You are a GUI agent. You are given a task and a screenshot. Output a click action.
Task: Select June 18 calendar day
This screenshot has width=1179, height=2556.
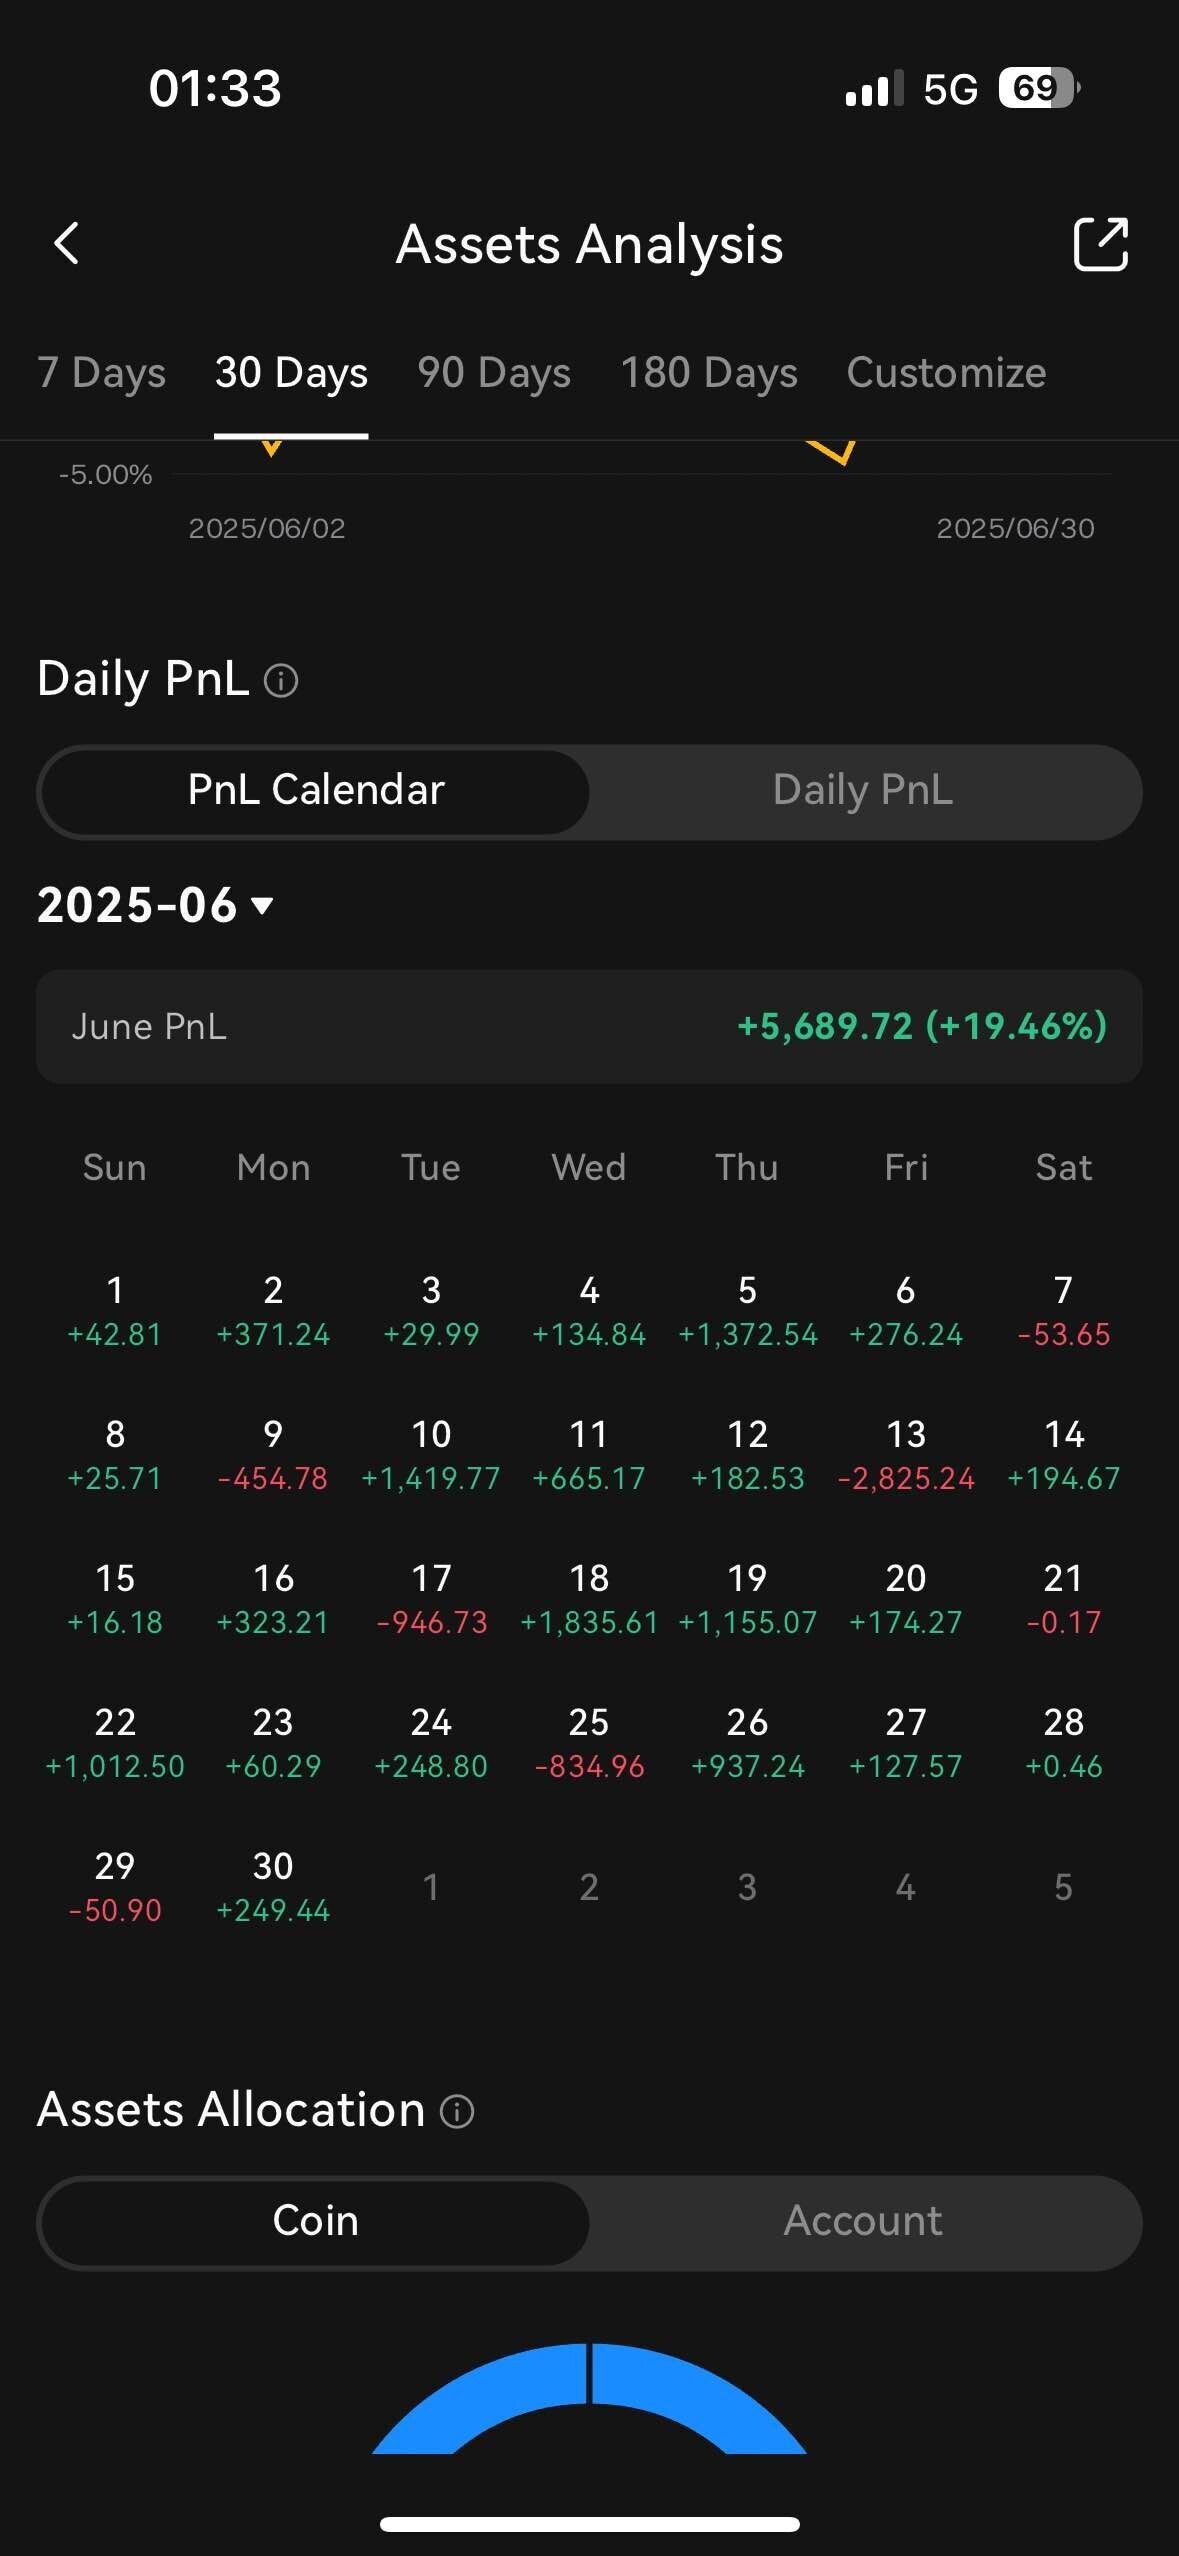click(x=589, y=1598)
